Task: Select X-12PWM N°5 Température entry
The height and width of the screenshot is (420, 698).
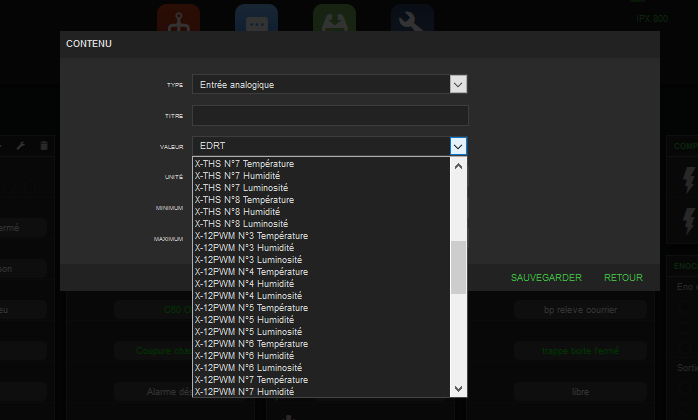Action: [x=251, y=307]
